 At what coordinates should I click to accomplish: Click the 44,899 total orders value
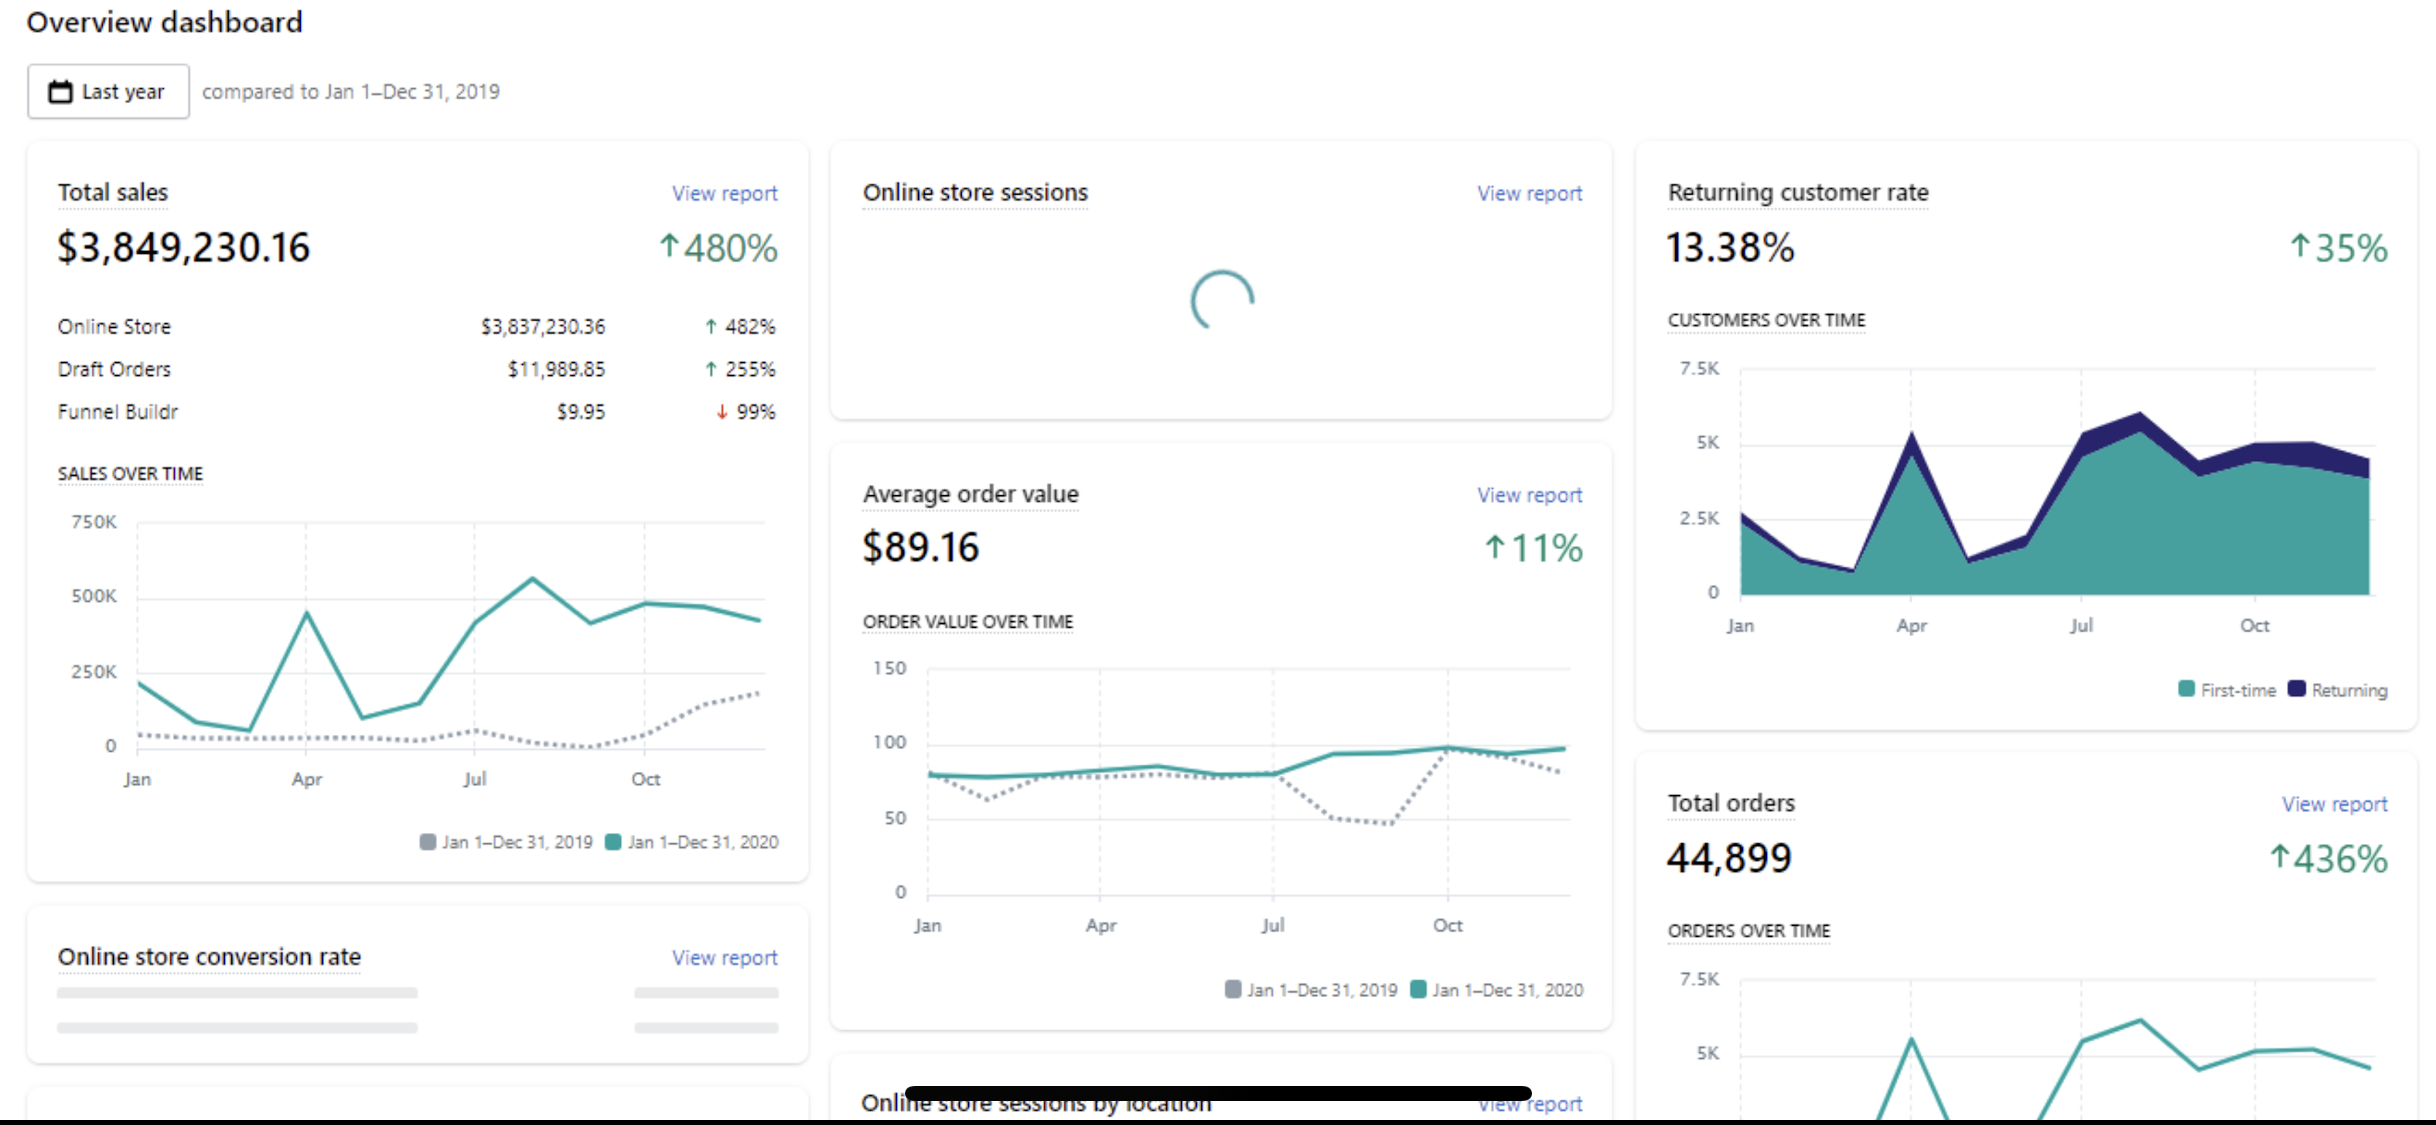tap(1729, 858)
